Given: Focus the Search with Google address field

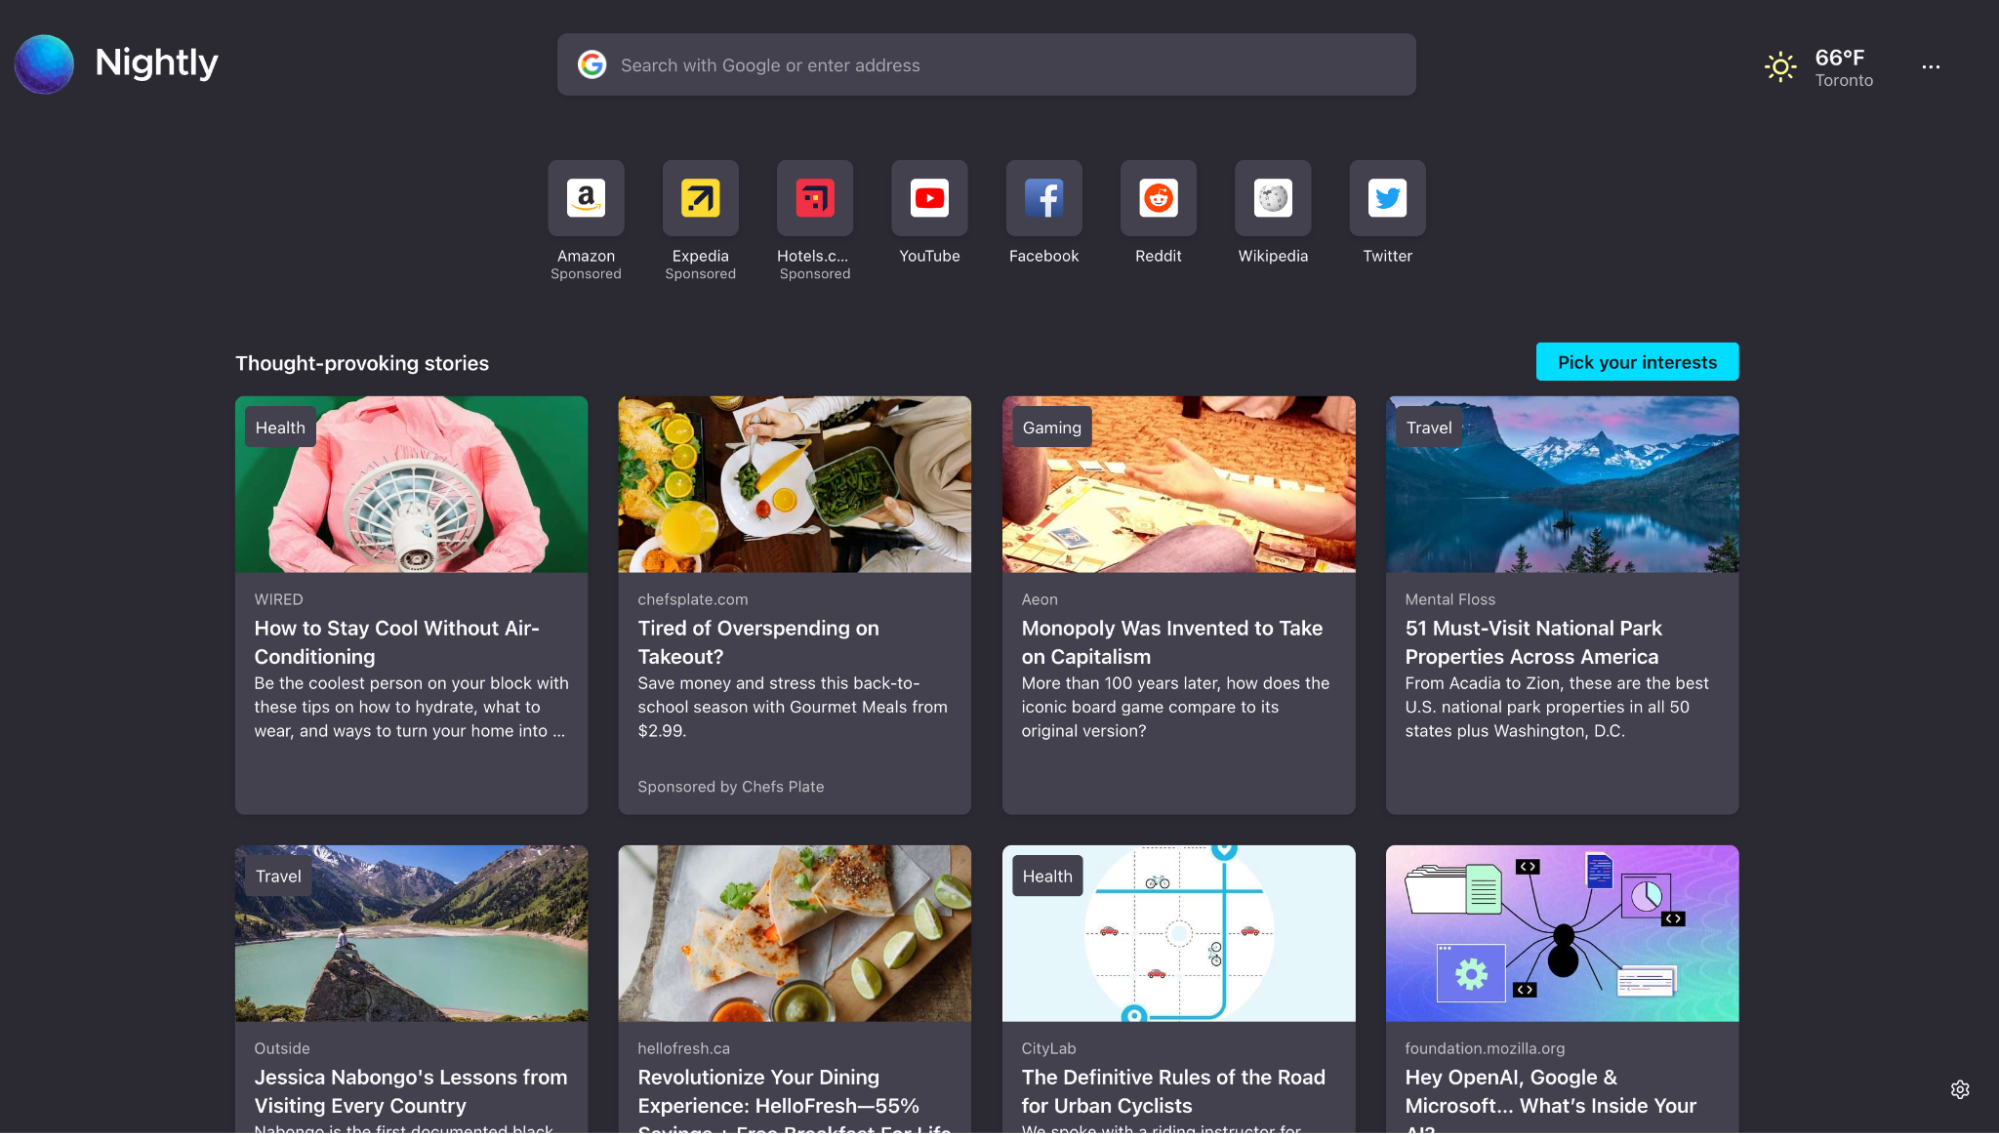Looking at the screenshot, I should tap(986, 65).
